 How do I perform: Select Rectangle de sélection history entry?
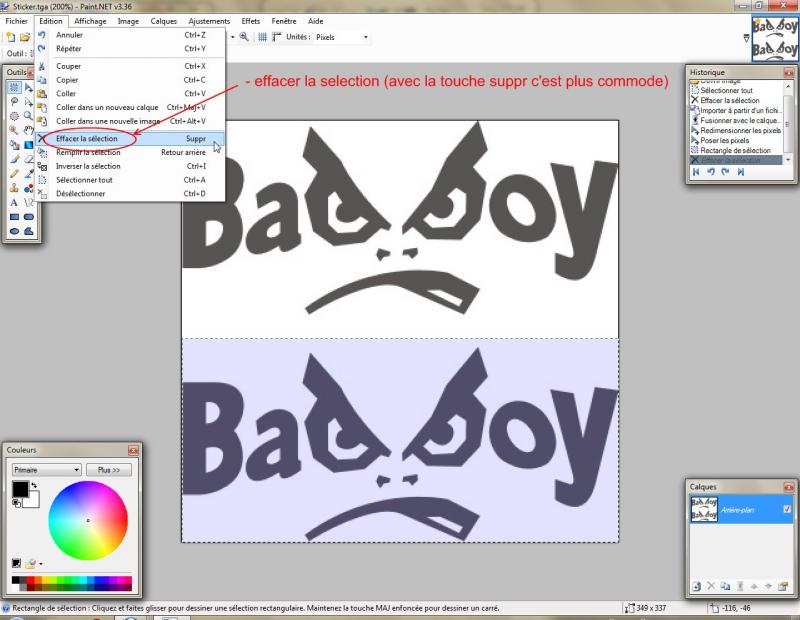[735, 151]
